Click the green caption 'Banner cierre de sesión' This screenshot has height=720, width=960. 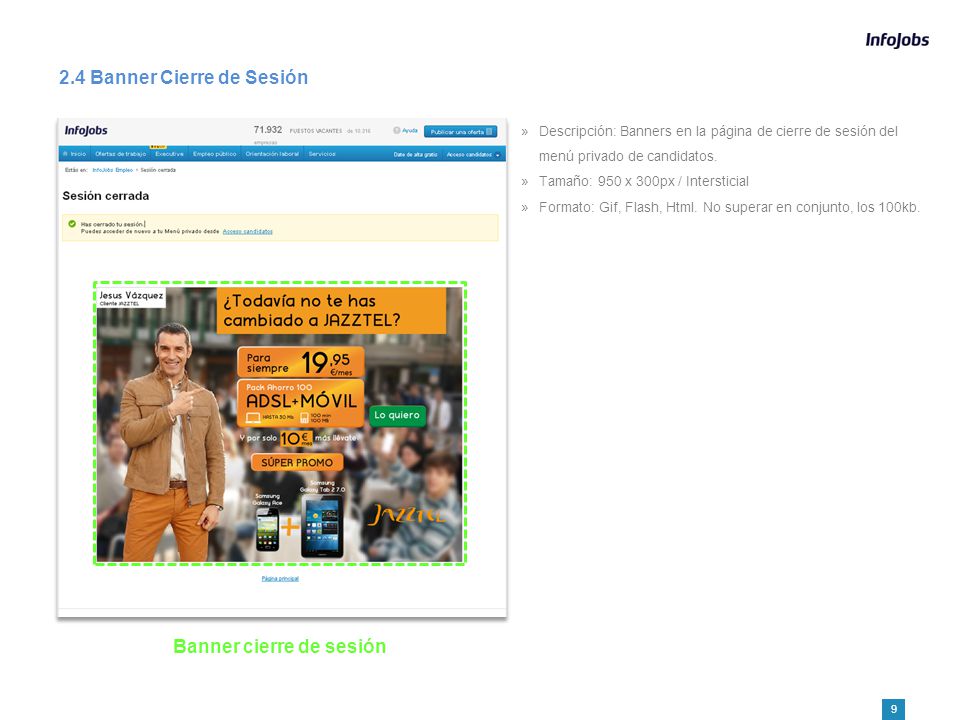pos(280,646)
